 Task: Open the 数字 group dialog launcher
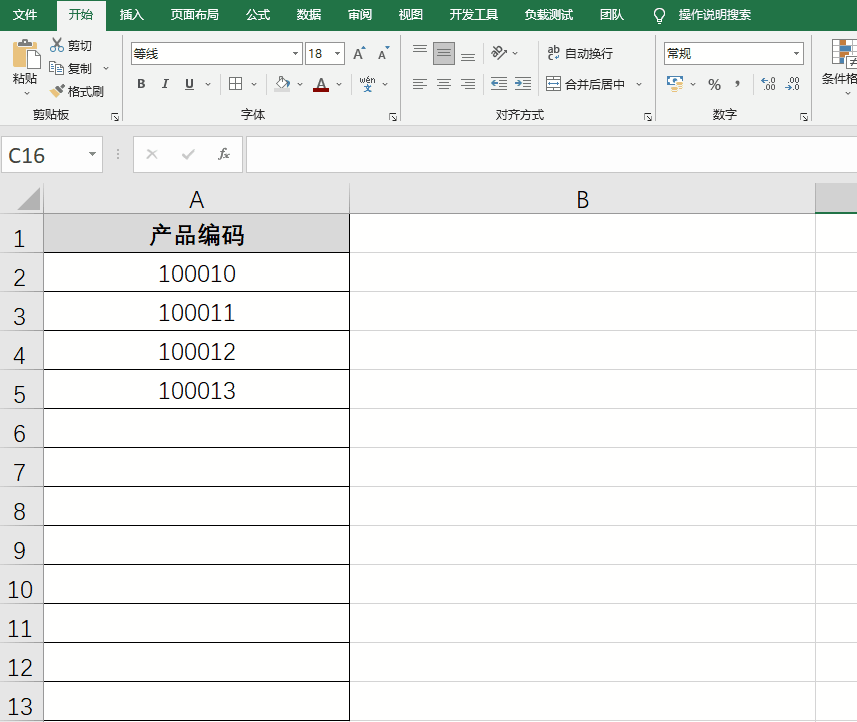(803, 116)
